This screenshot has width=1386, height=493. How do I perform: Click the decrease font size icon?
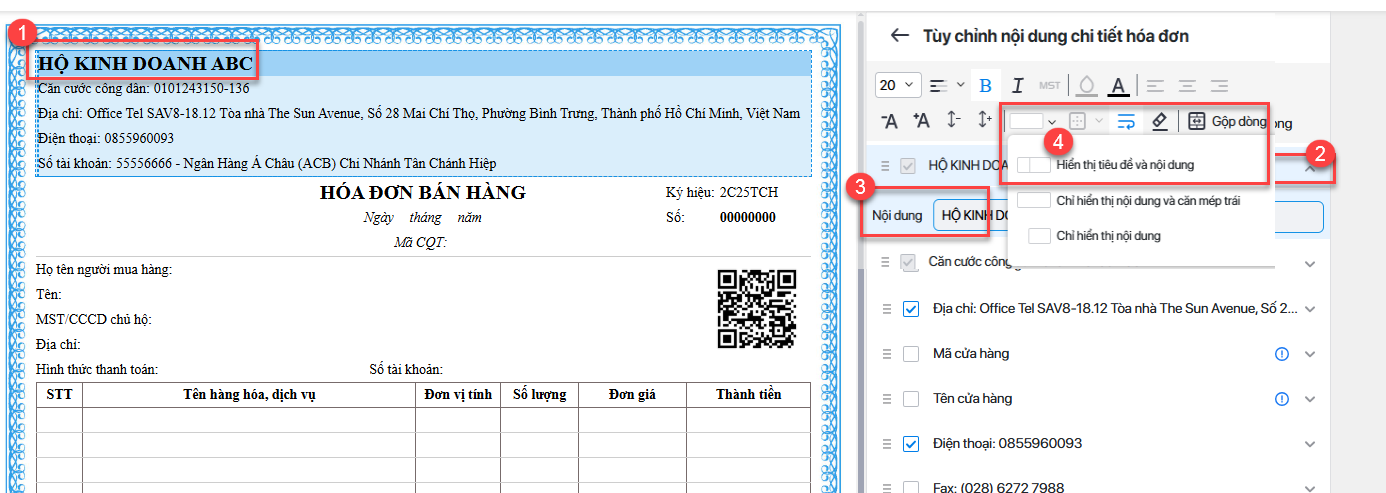pyautogui.click(x=889, y=121)
